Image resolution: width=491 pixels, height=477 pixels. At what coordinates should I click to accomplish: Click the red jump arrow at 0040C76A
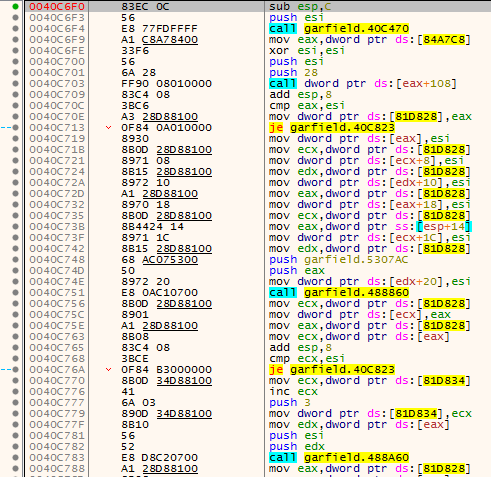pyautogui.click(x=108, y=370)
